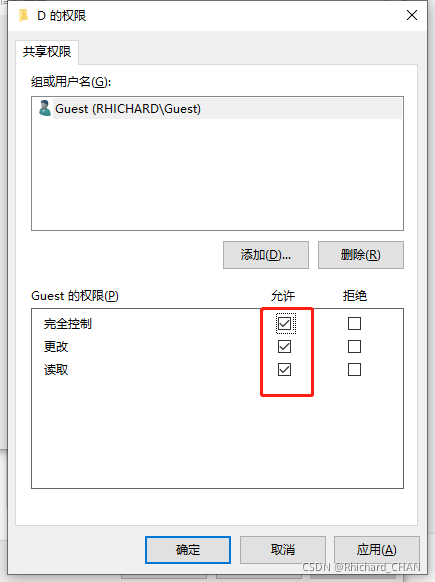Select the 更改 permission label
The height and width of the screenshot is (582, 435).
56,347
